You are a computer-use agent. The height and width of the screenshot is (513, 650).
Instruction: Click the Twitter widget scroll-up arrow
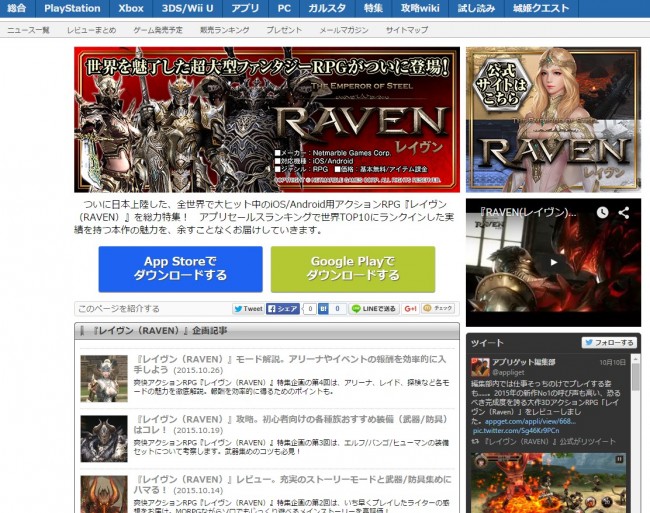click(635, 359)
